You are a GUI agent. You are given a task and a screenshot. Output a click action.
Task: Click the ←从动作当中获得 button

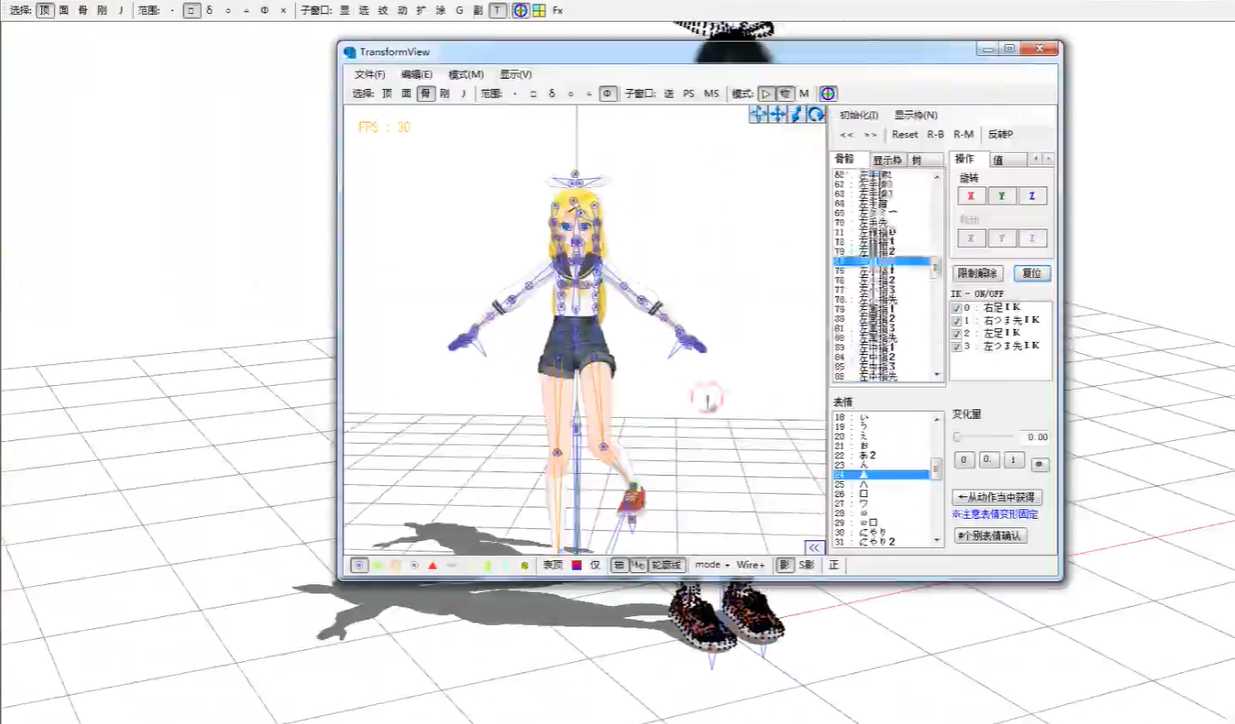pos(998,497)
